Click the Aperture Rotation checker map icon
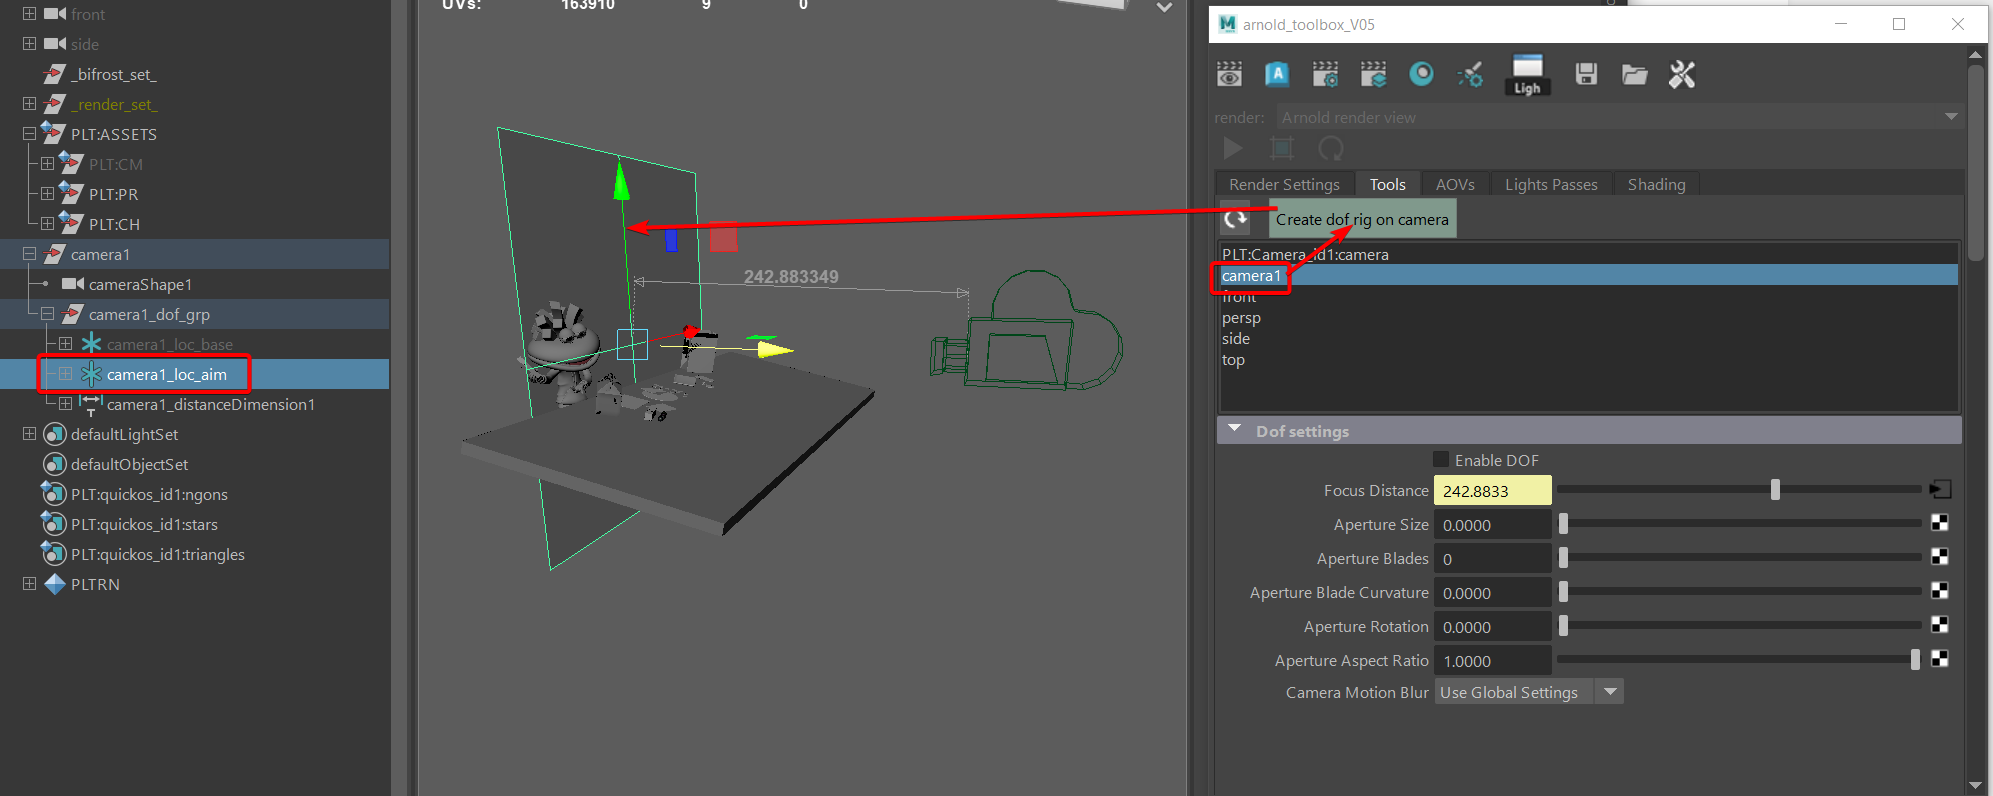 pos(1939,625)
